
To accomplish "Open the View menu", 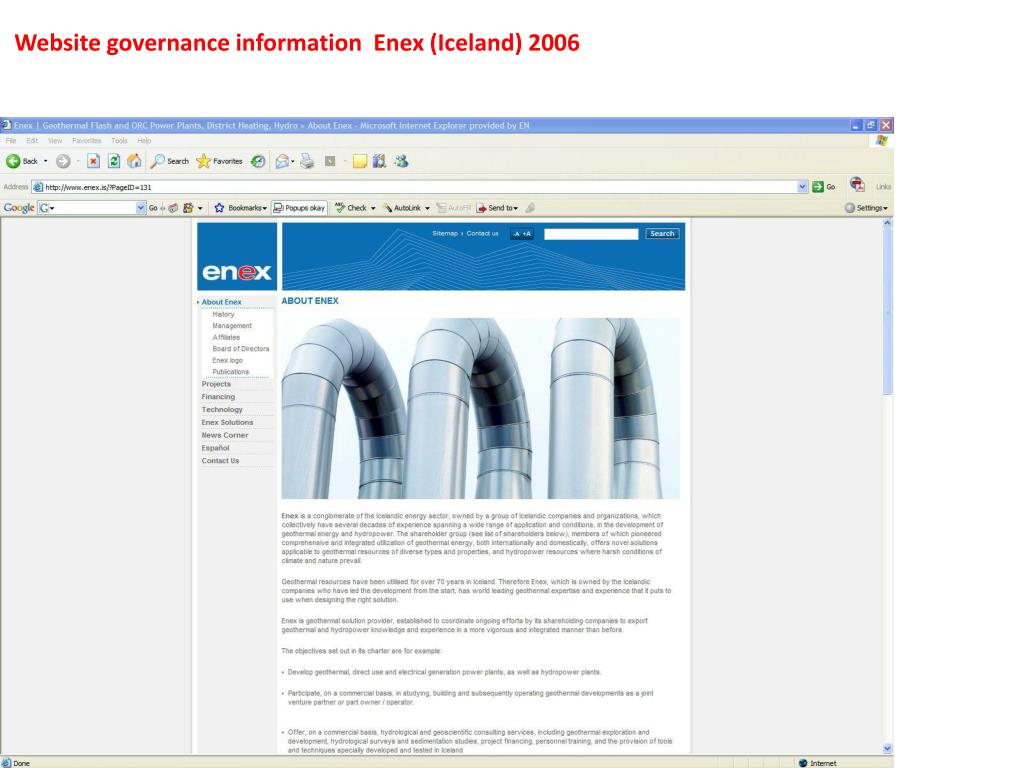I will pos(55,140).
